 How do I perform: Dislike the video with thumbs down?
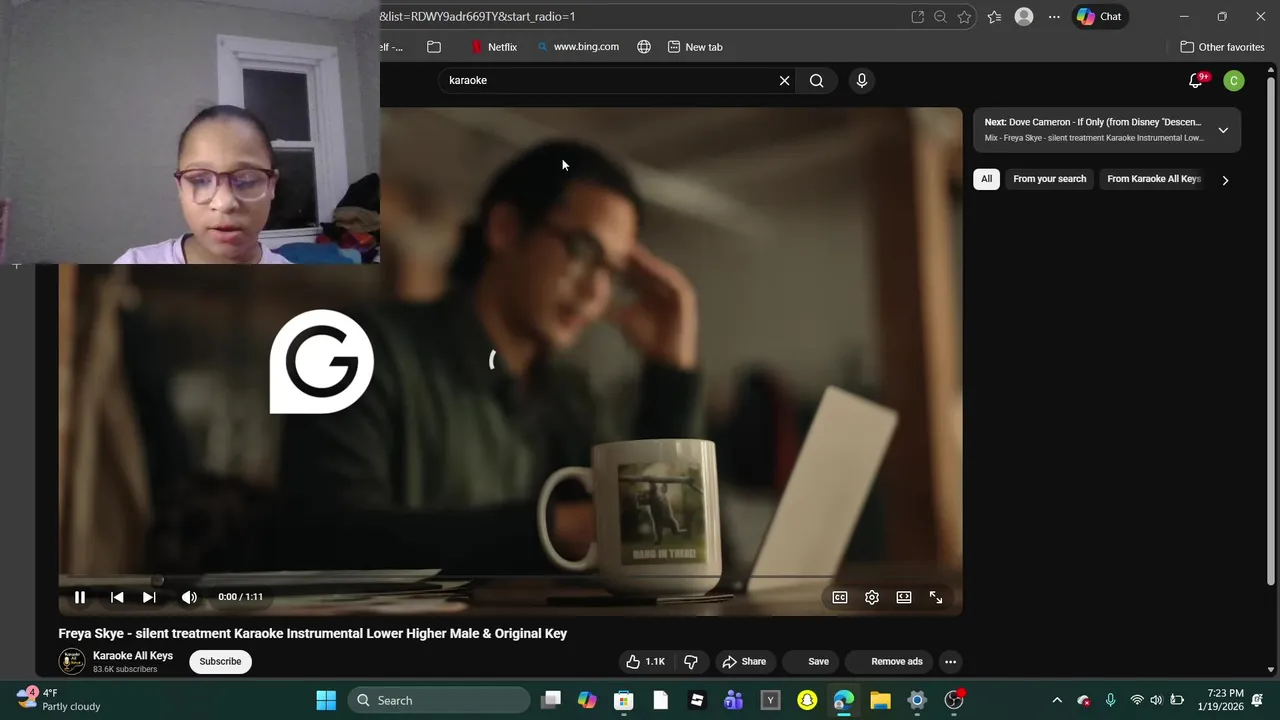(691, 661)
